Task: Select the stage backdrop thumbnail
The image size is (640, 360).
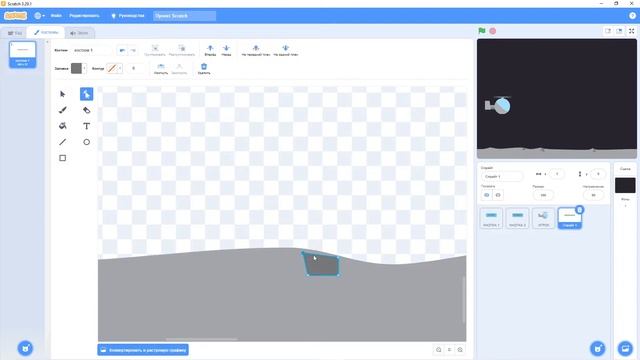Action: pyautogui.click(x=625, y=185)
